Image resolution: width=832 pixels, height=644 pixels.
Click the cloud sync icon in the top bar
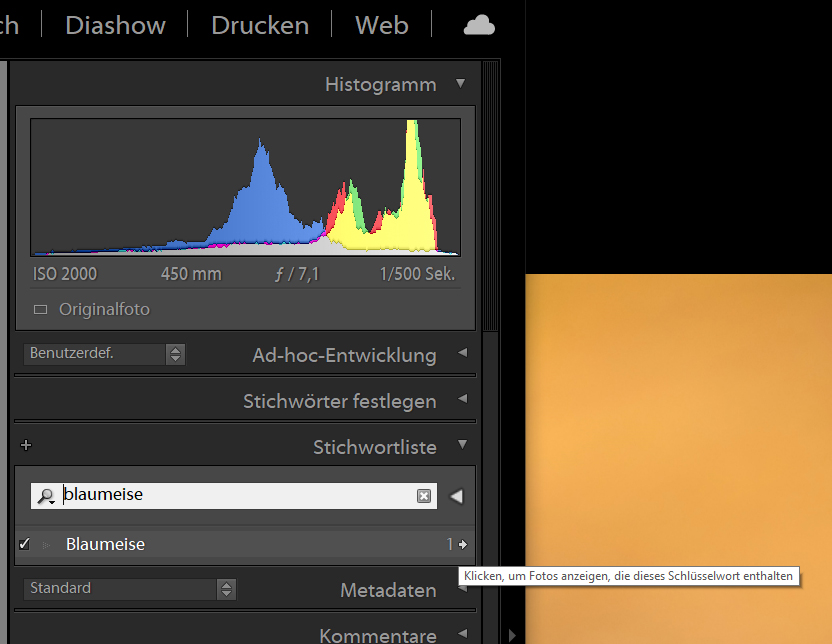coord(478,24)
